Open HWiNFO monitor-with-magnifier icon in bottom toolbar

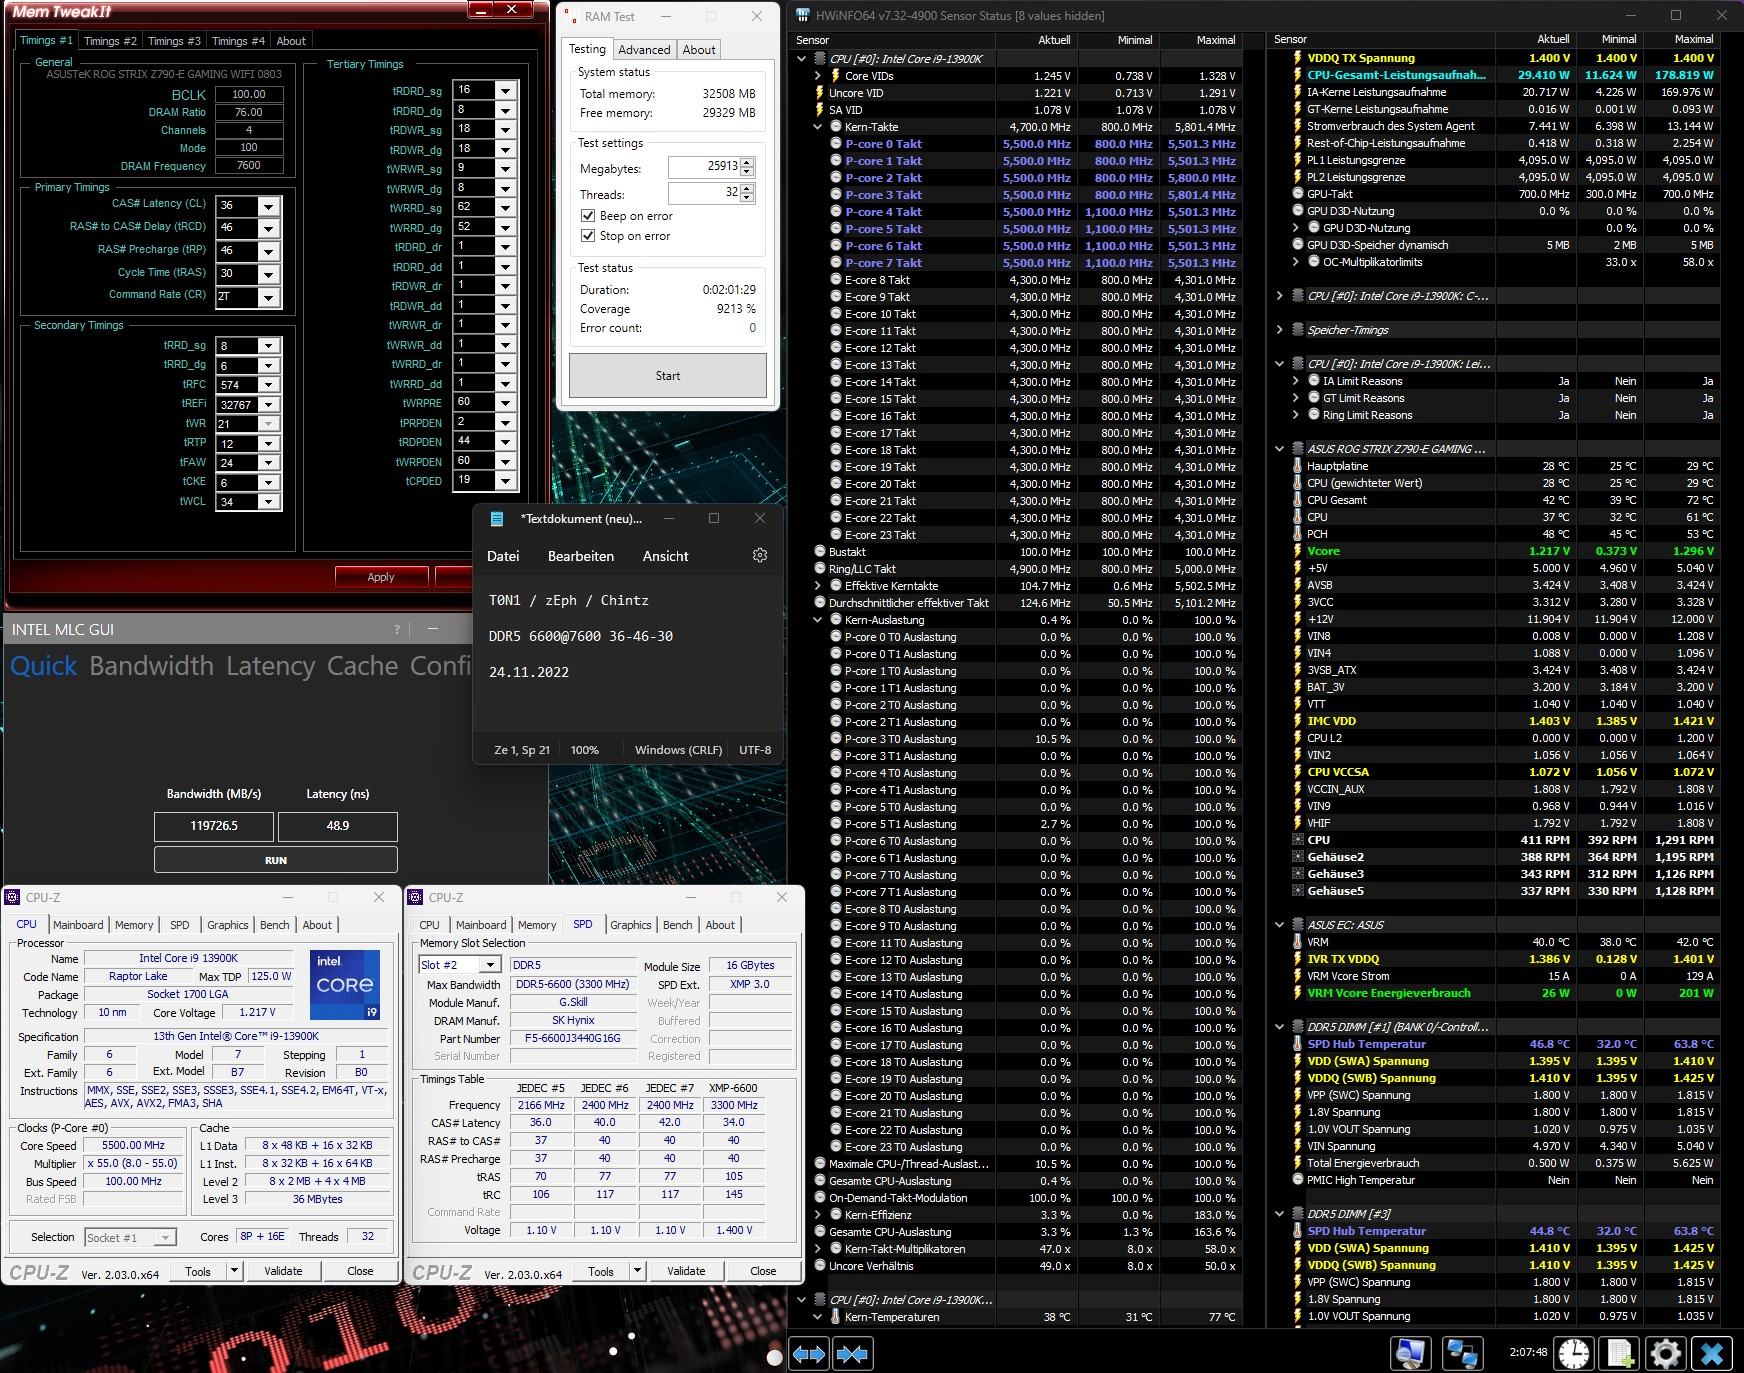click(1411, 1353)
